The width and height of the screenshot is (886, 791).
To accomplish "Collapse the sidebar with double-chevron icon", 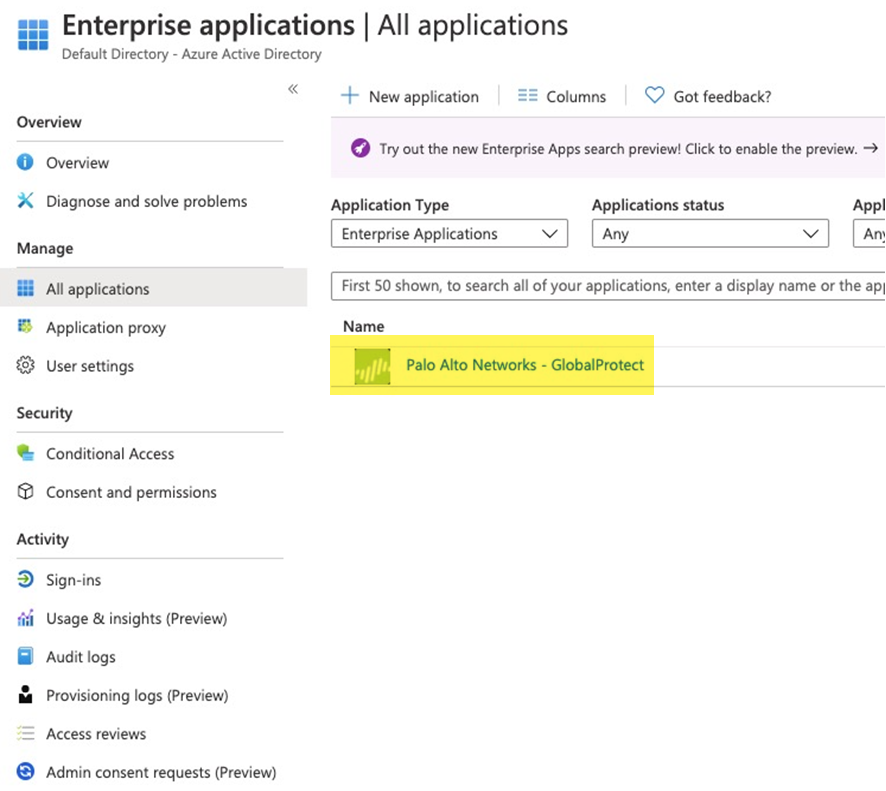I will (293, 89).
